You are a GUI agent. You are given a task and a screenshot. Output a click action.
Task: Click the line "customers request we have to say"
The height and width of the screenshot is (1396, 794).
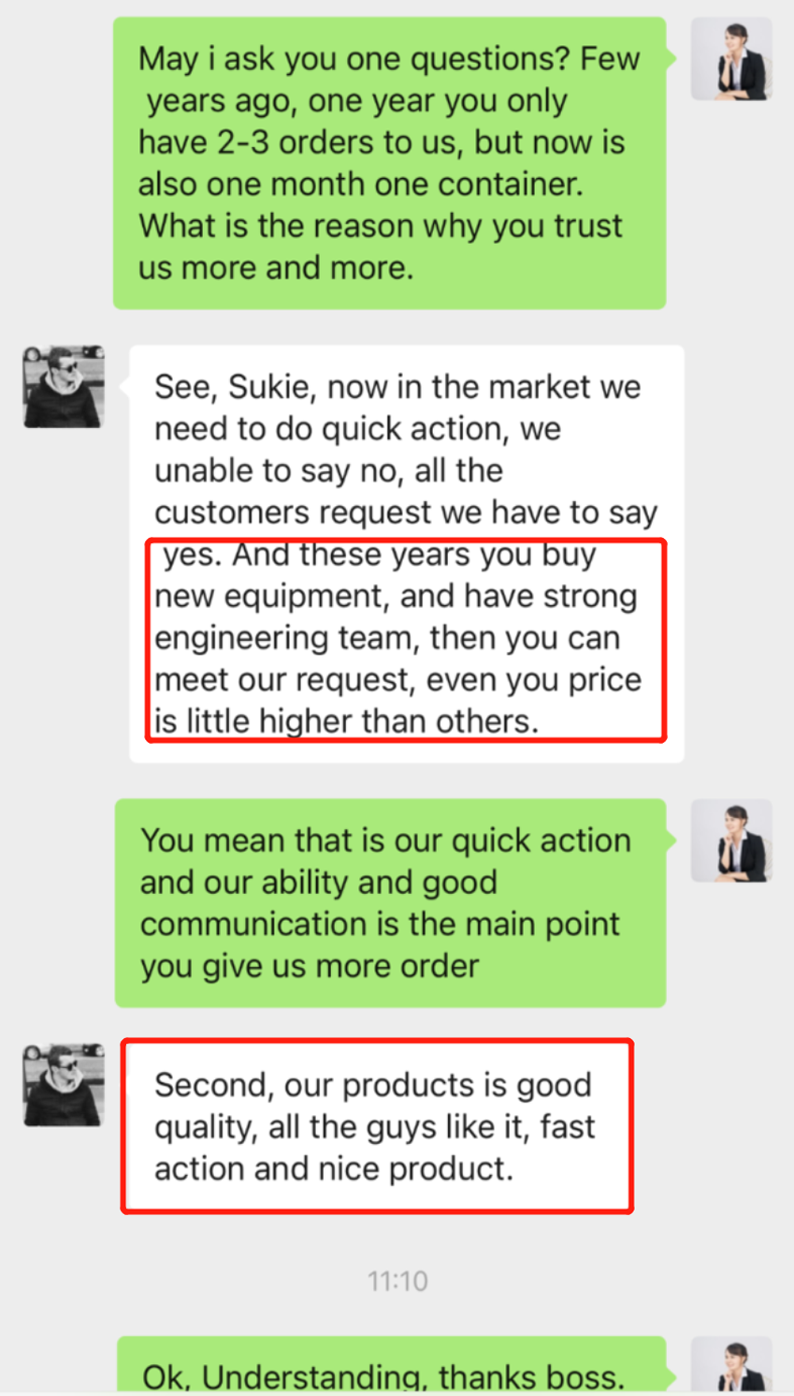click(406, 513)
